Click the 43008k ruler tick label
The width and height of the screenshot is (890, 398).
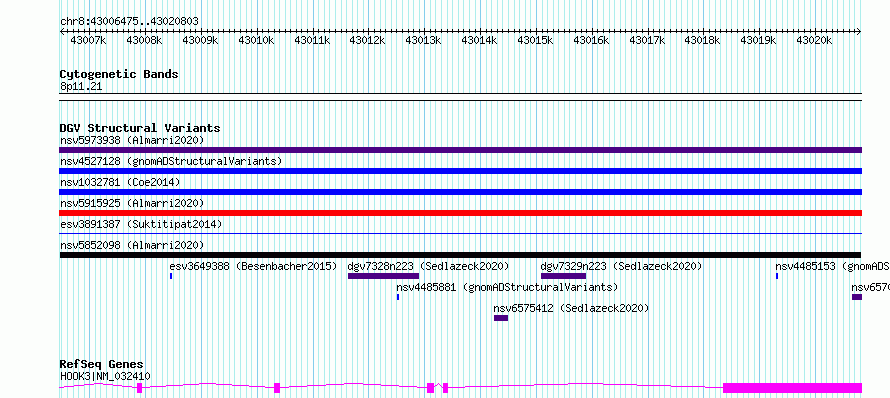click(x=144, y=40)
